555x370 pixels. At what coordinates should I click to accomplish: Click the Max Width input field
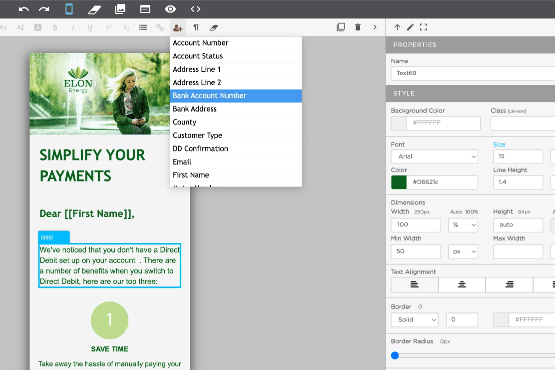(518, 251)
